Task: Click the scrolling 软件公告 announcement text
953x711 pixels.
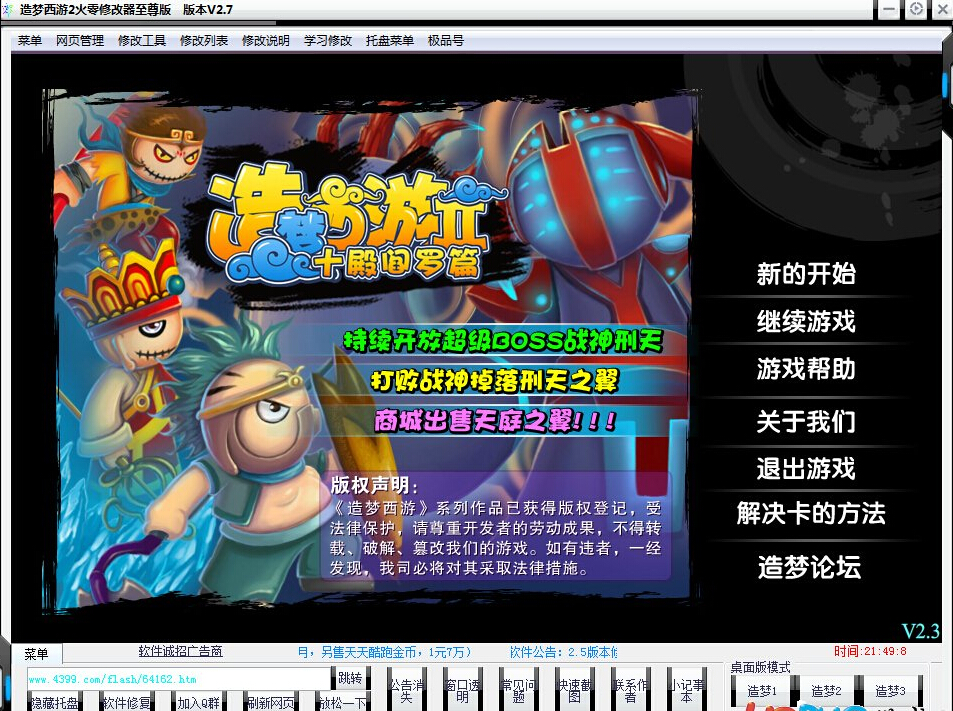Action: coord(563,652)
